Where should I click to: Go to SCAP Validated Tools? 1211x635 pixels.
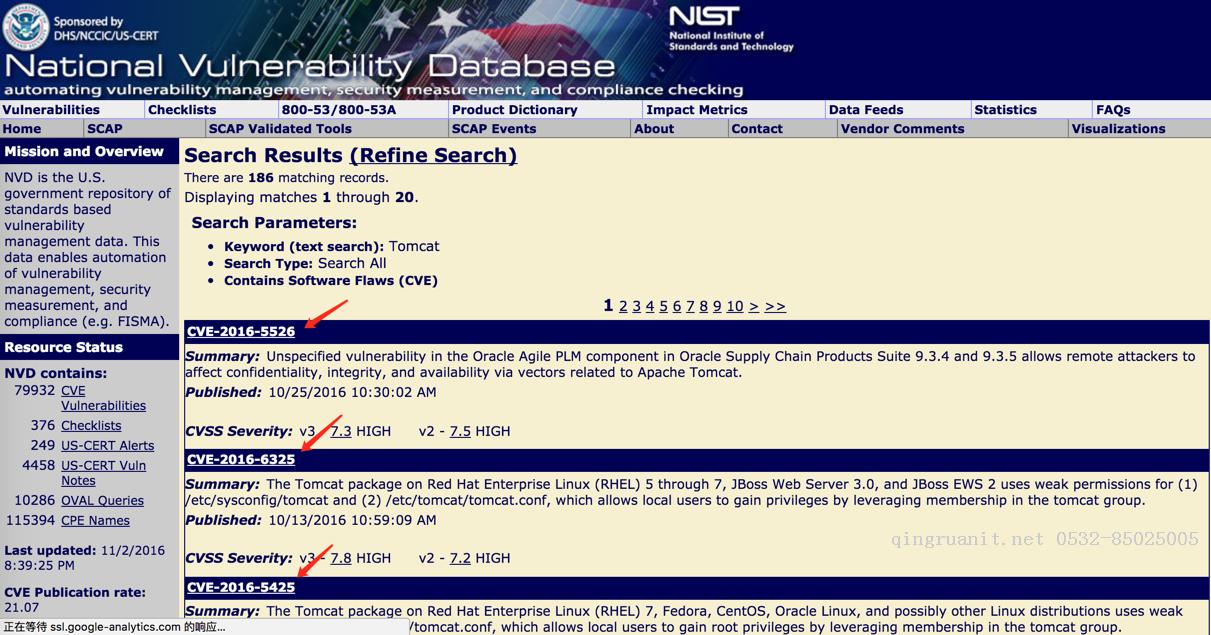(x=280, y=129)
